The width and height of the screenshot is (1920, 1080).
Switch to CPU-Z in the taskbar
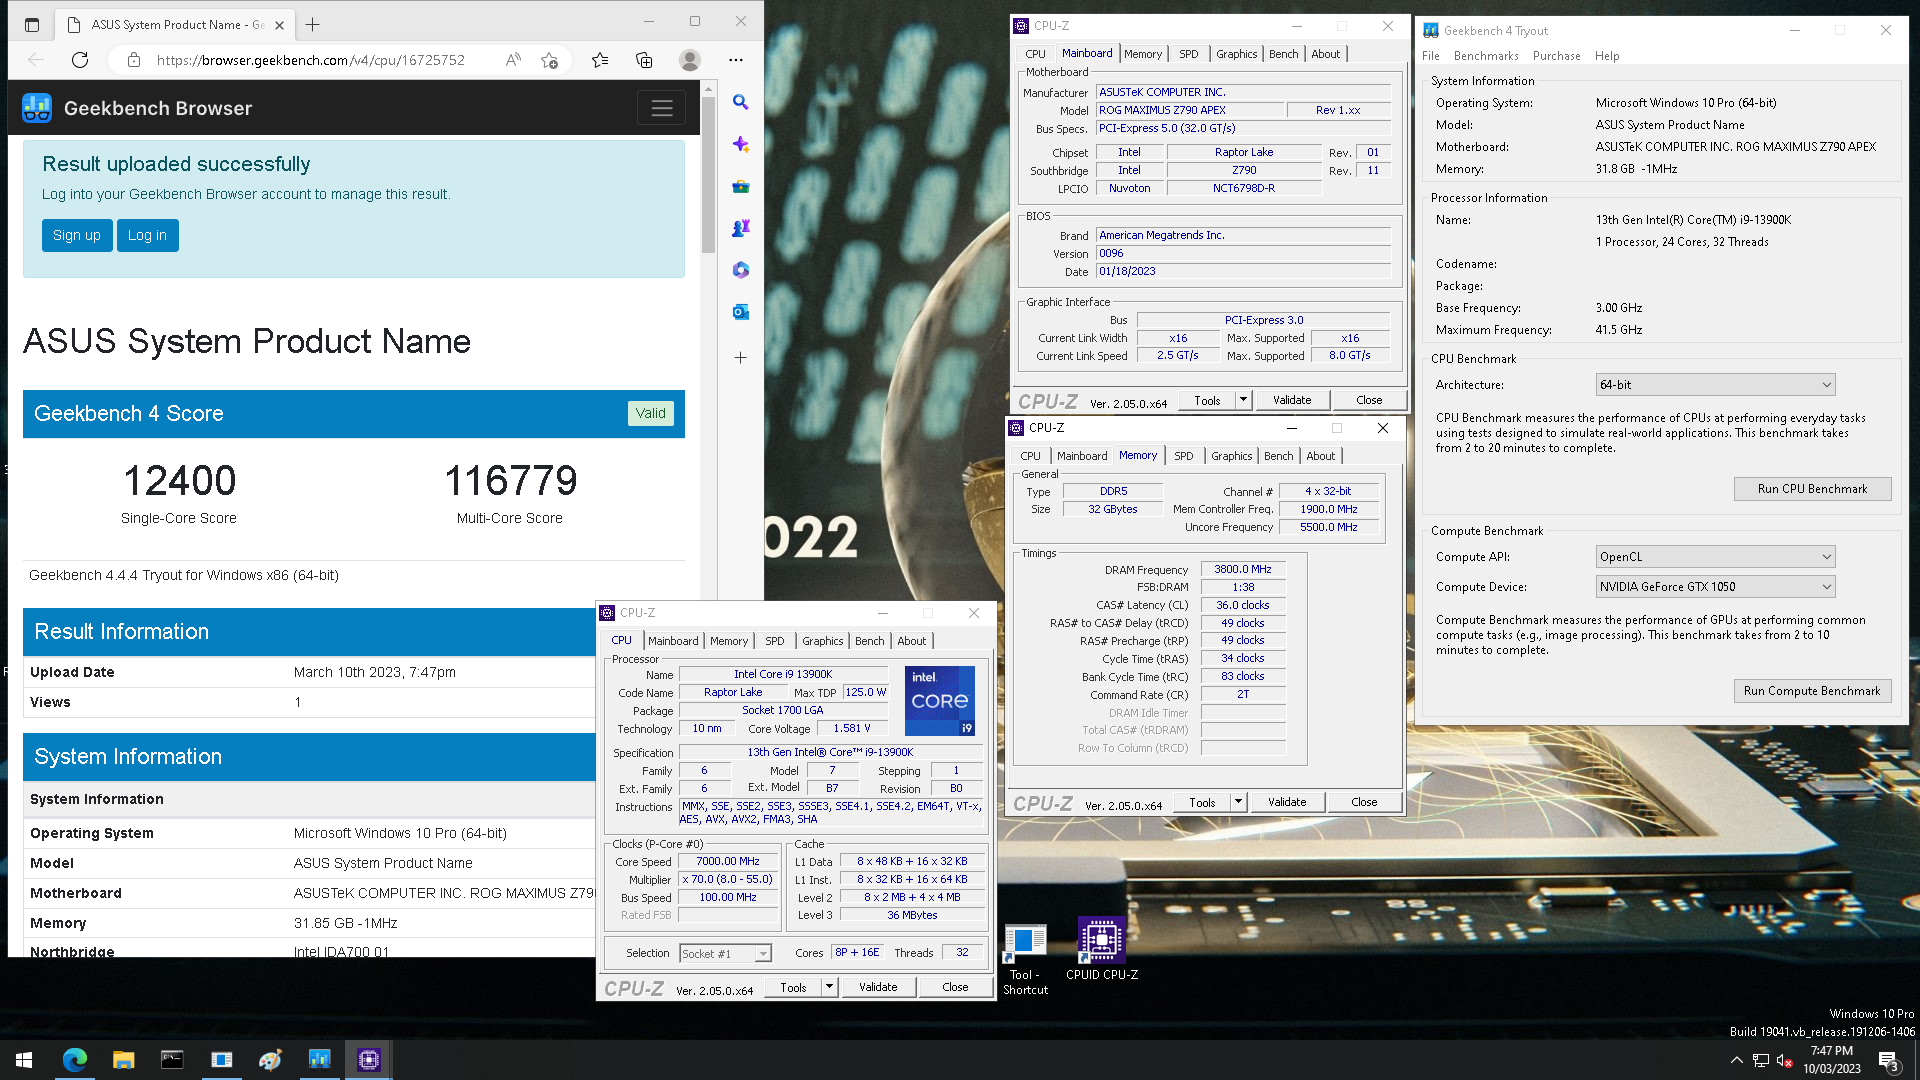tap(369, 1060)
